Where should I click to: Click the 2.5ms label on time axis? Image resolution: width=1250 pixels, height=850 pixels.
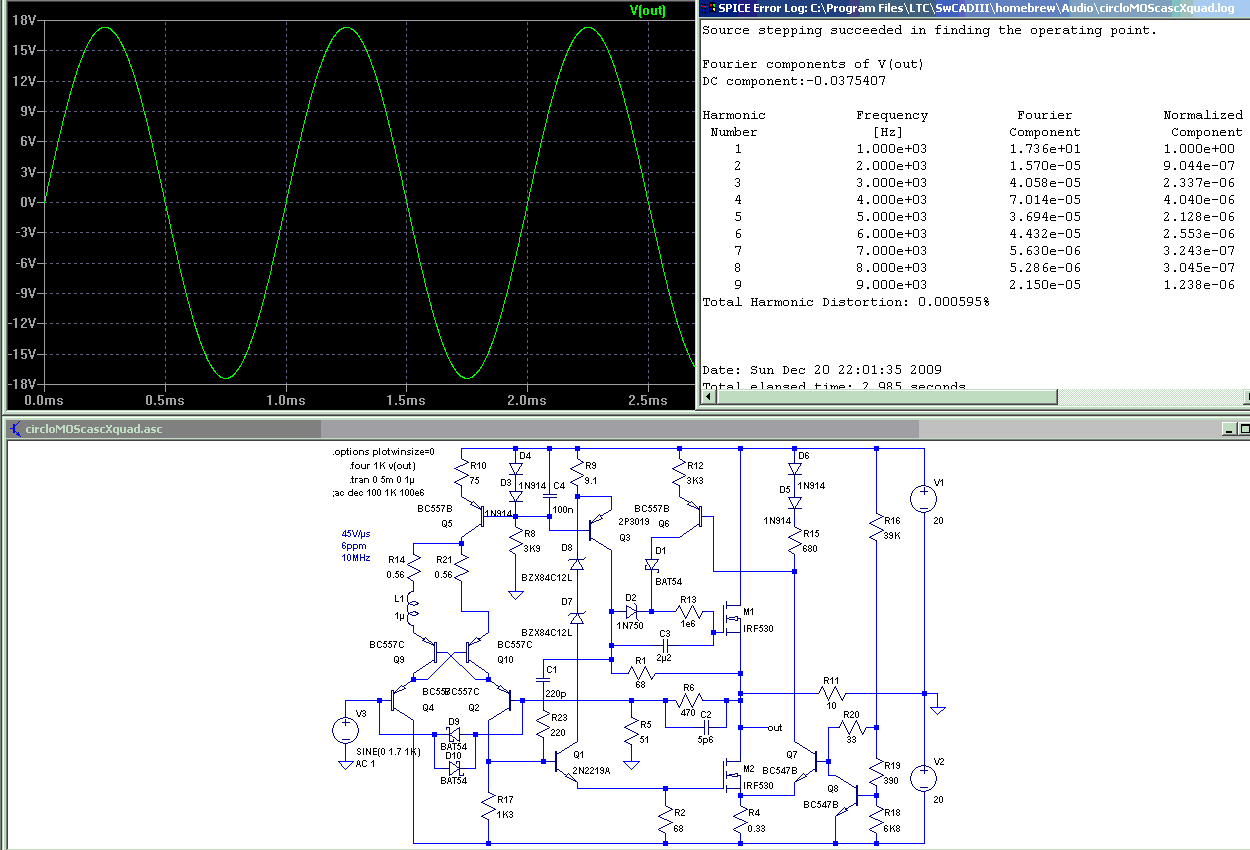(647, 400)
